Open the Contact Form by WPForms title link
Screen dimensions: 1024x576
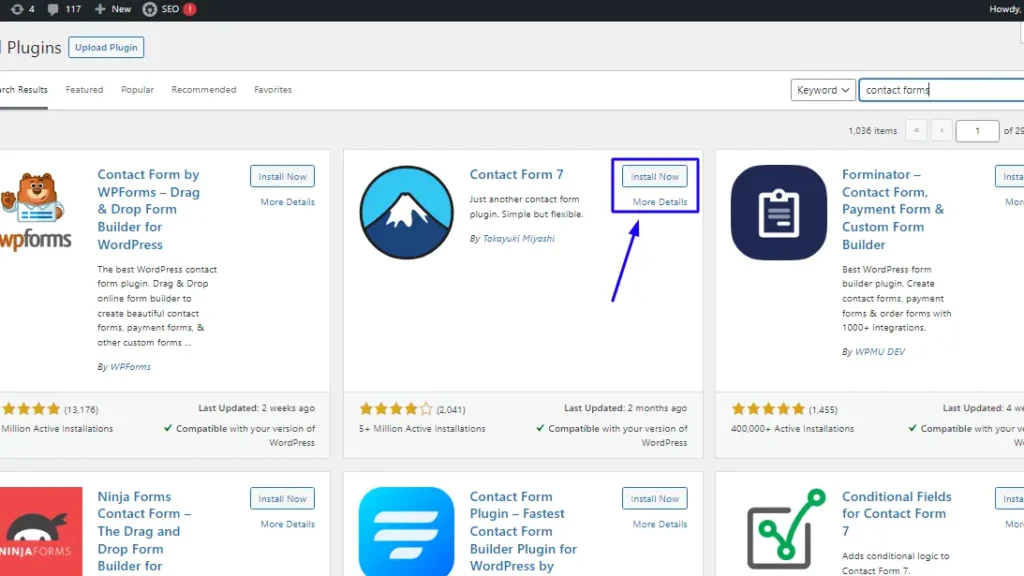150,210
